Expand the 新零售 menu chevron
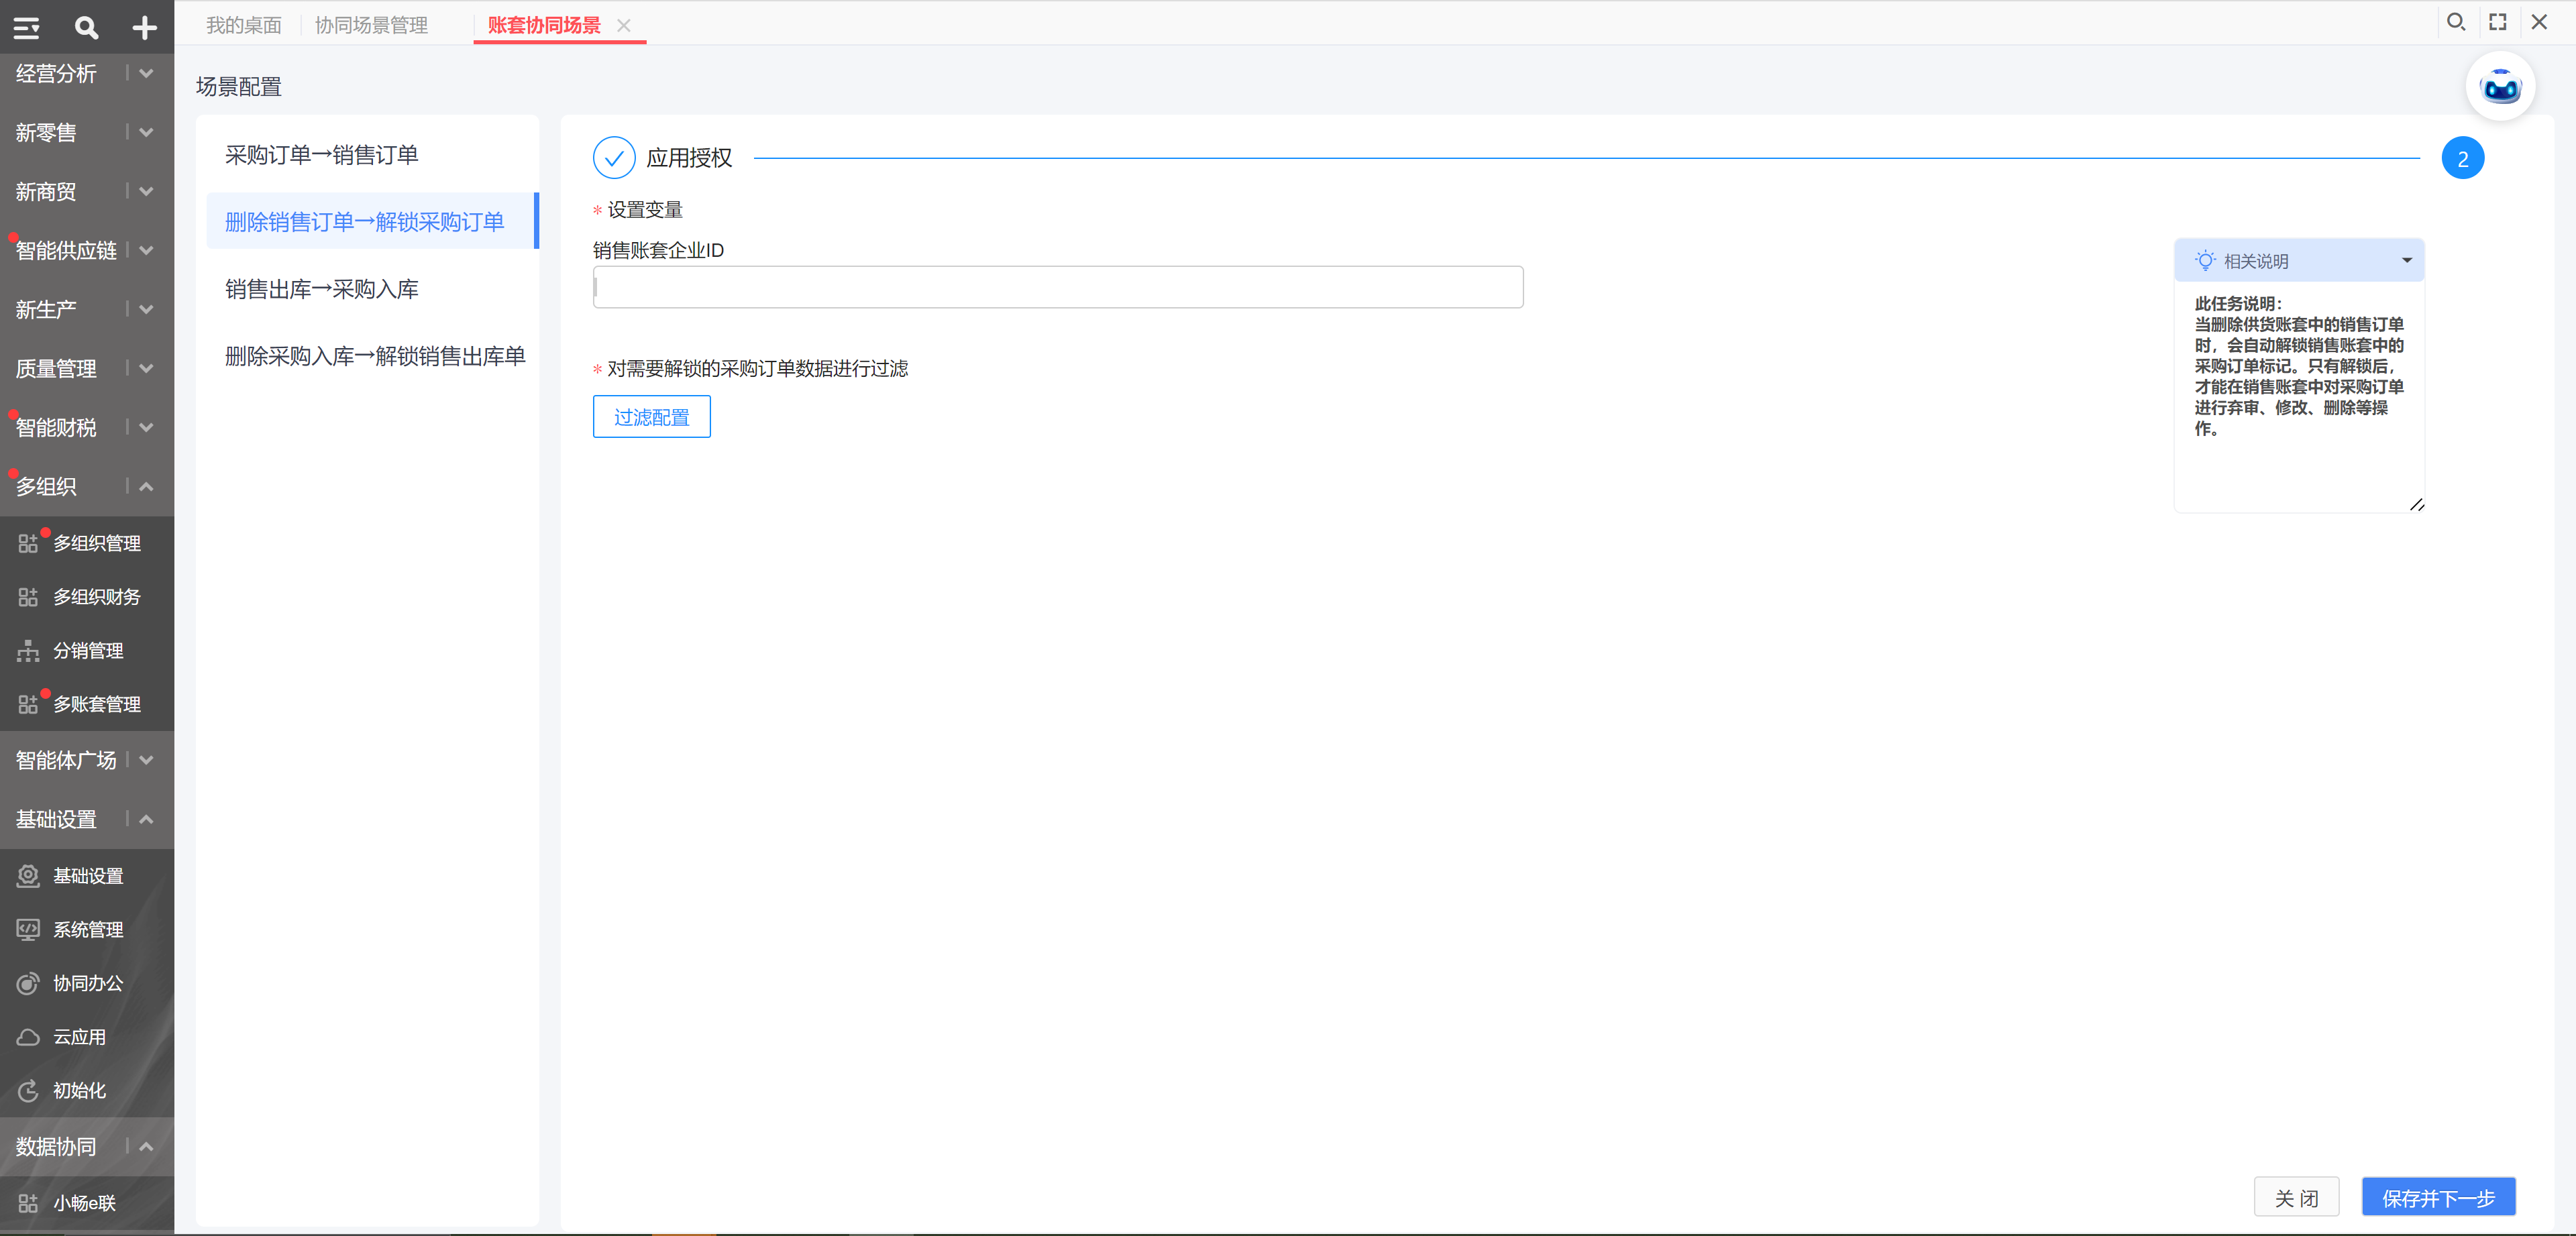This screenshot has width=2576, height=1236. pos(147,132)
